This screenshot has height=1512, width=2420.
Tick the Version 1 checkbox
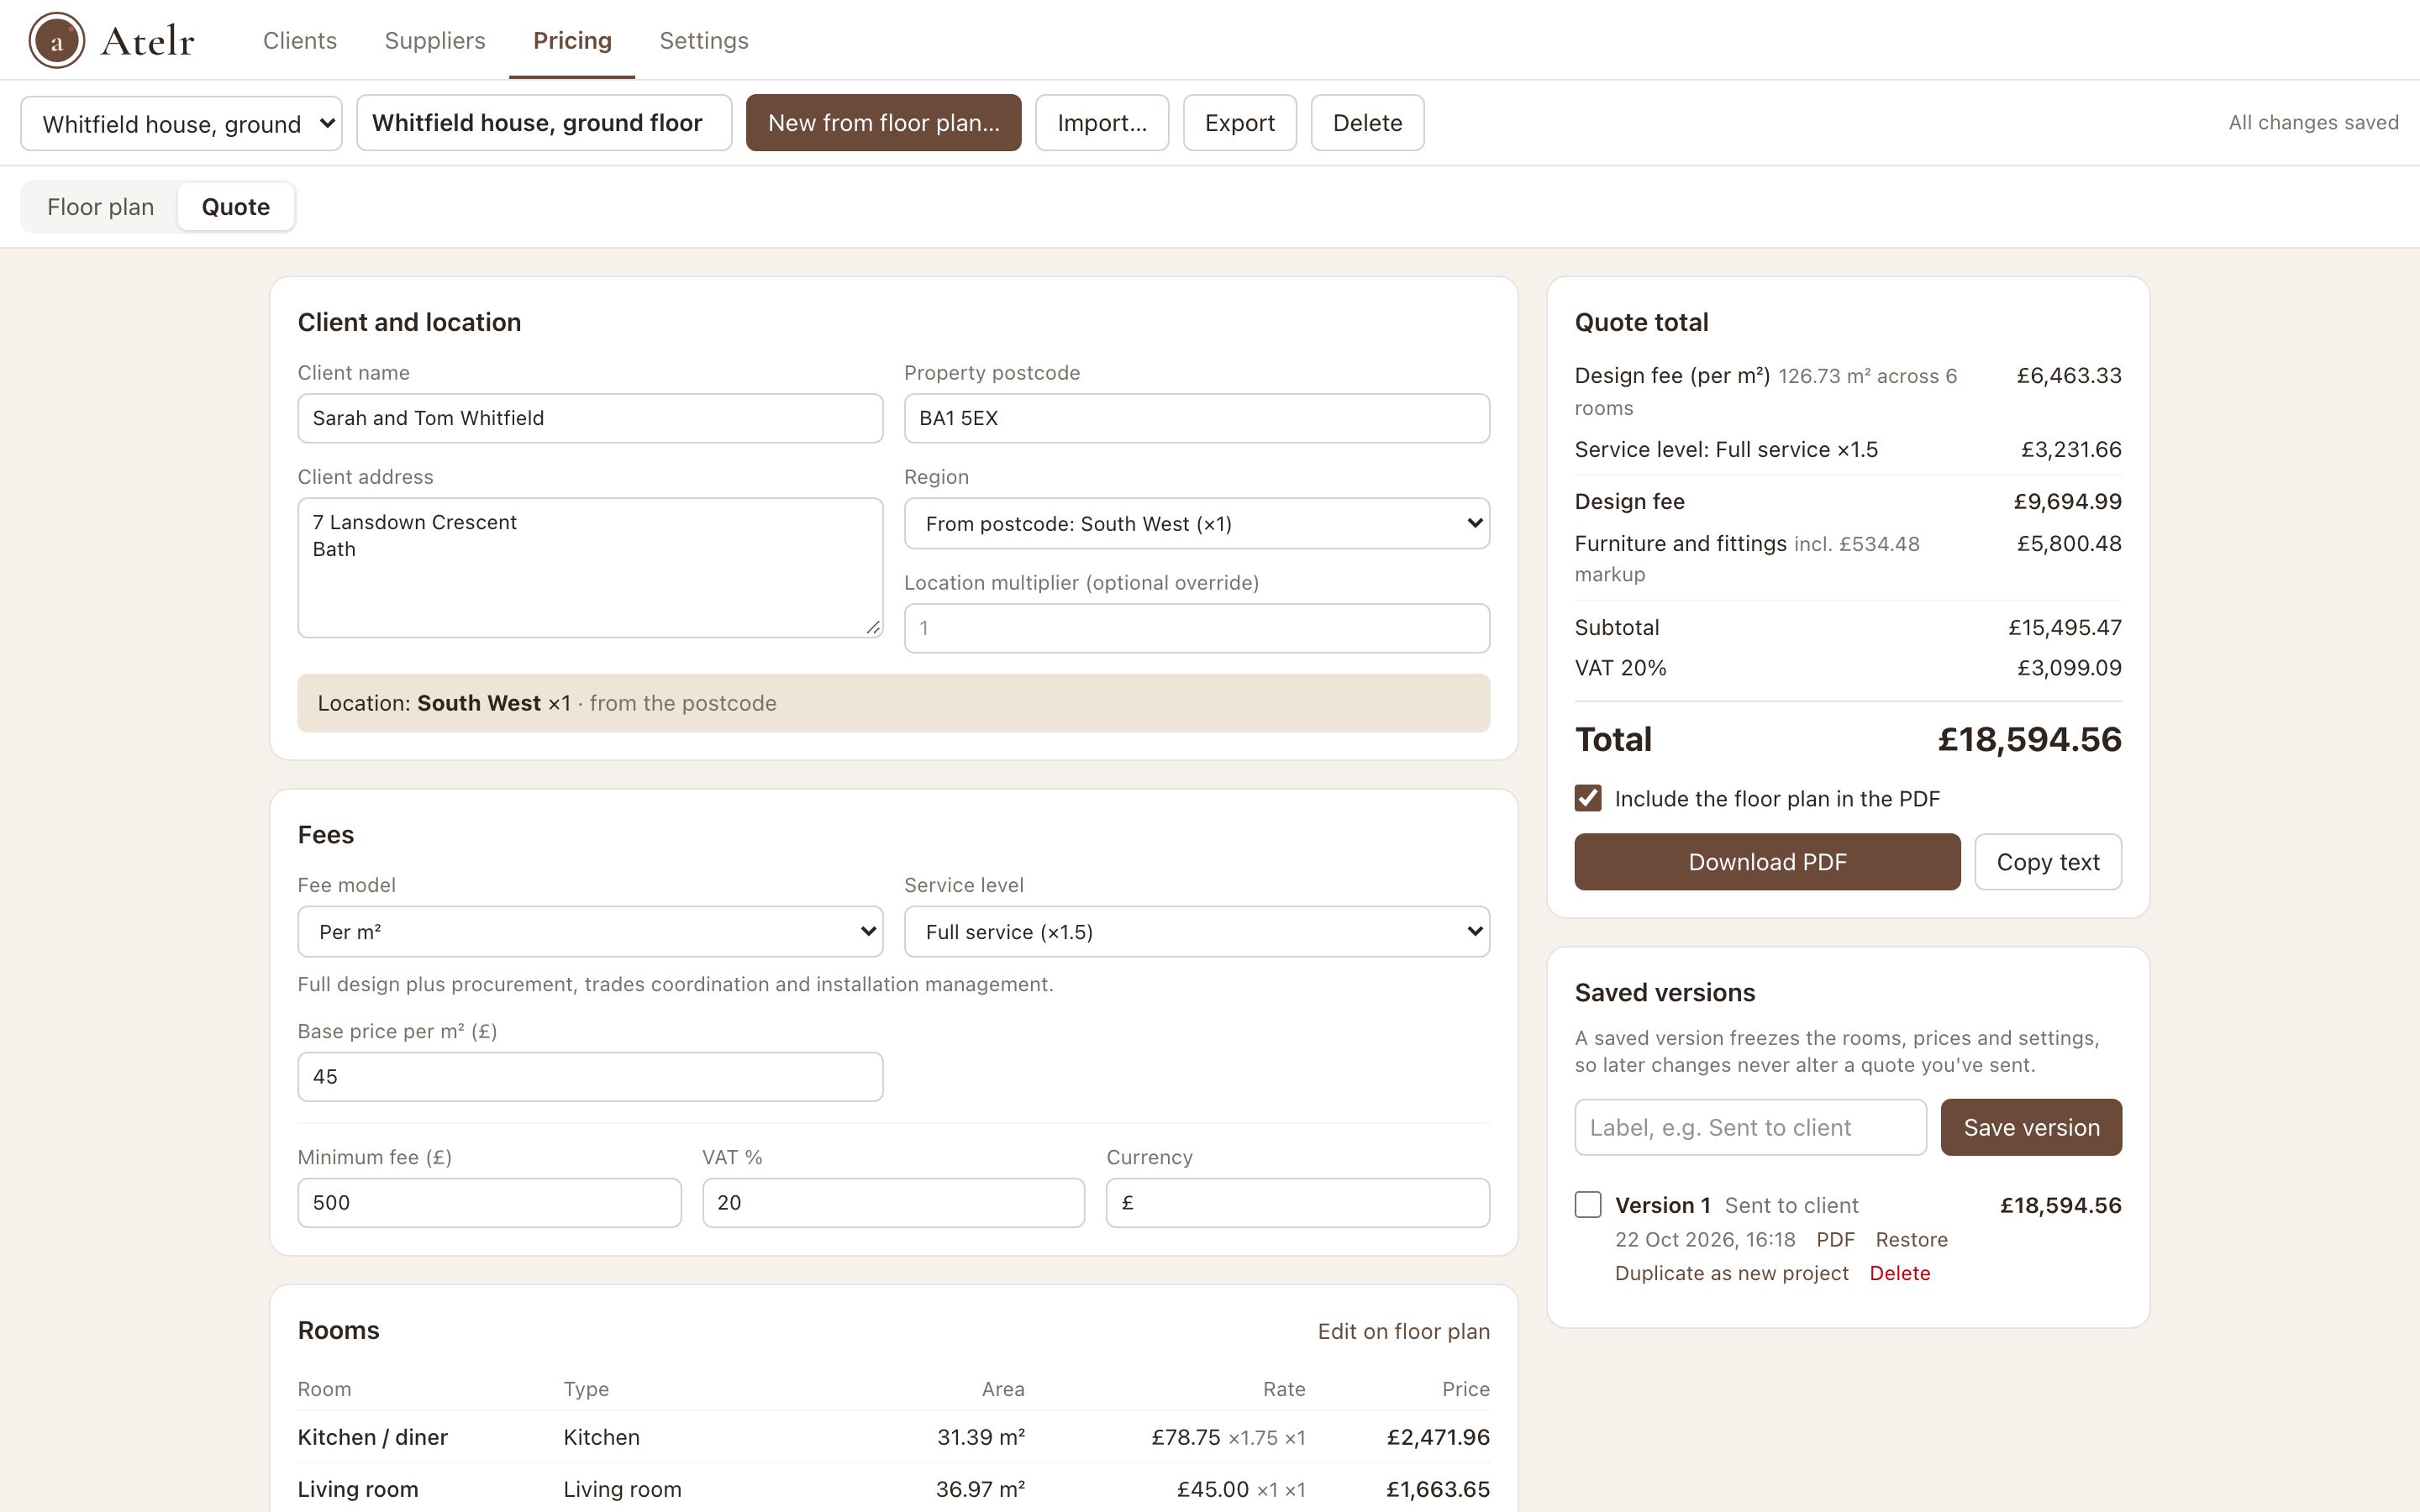(x=1588, y=1204)
